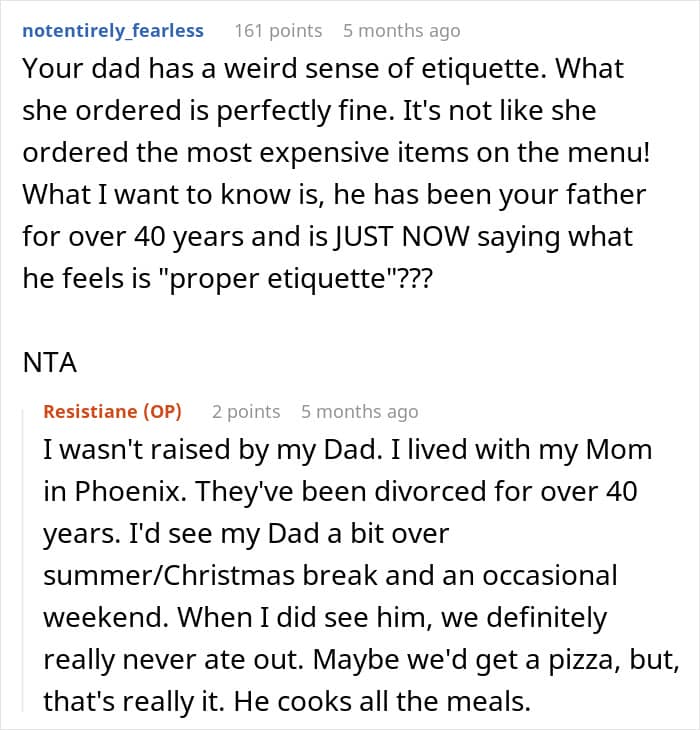Open the top comment's 5 months ago timestamp
Image resolution: width=700 pixels, height=730 pixels.
(x=402, y=31)
